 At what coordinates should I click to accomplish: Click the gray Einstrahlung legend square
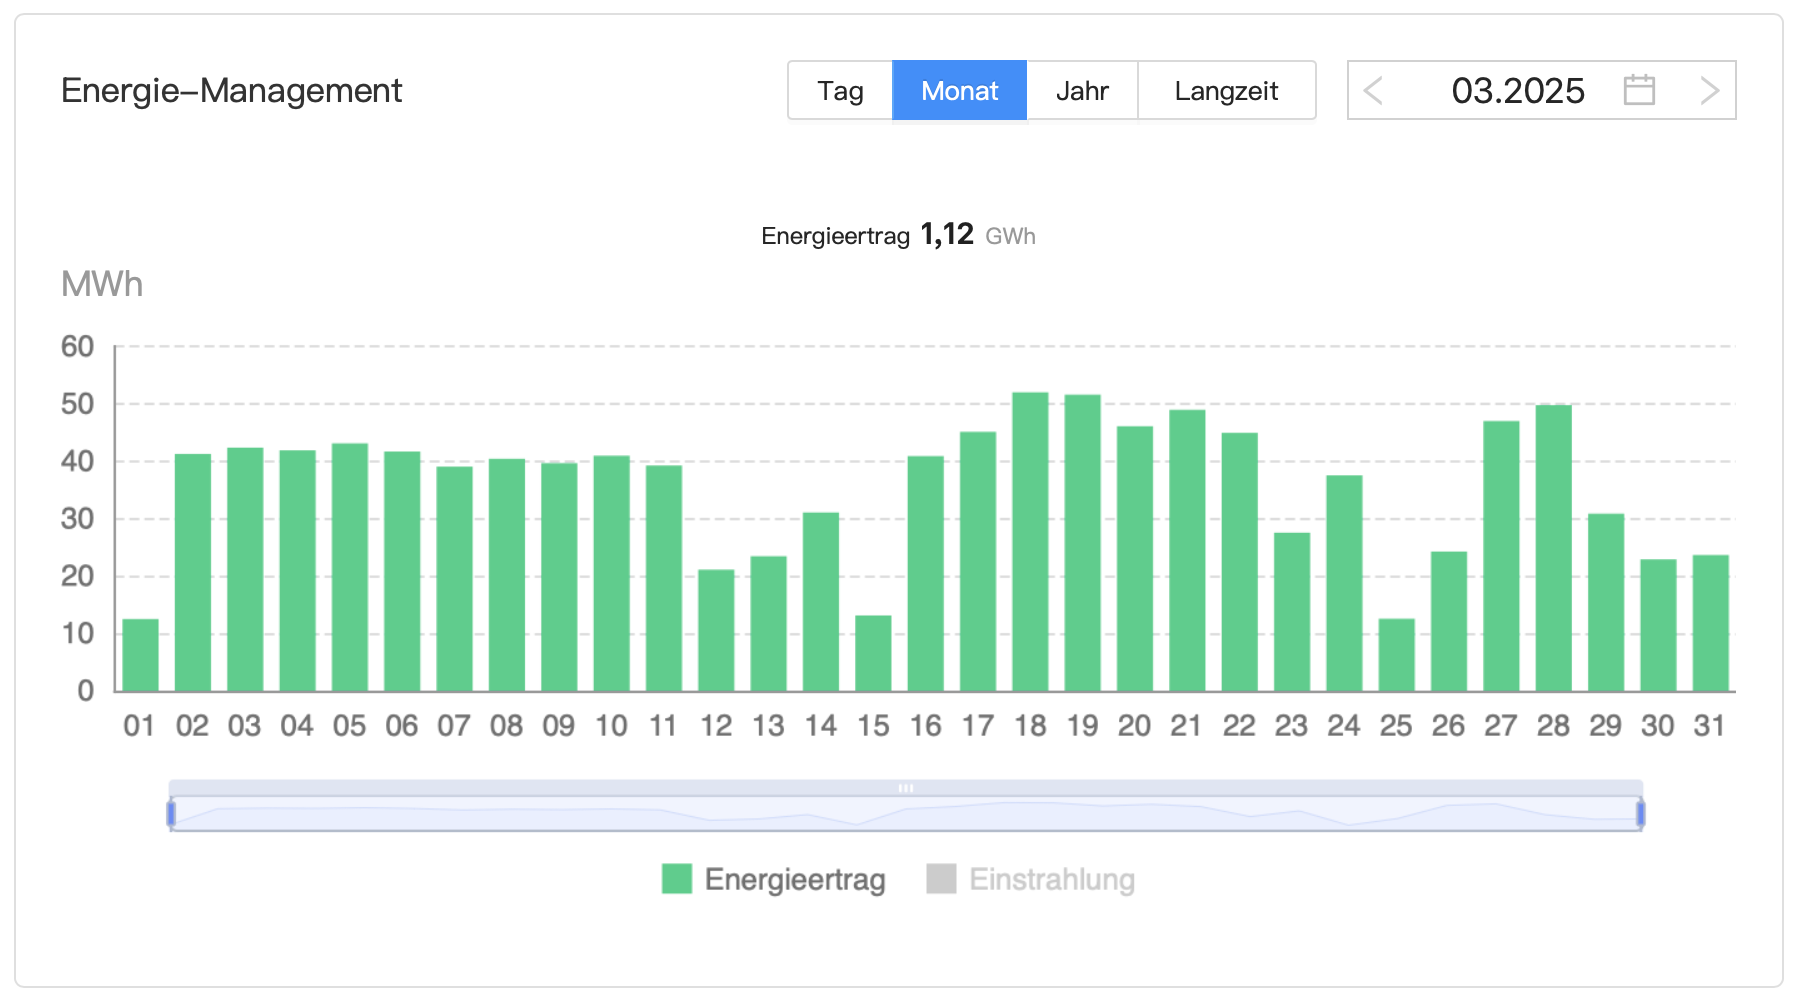pos(941,879)
